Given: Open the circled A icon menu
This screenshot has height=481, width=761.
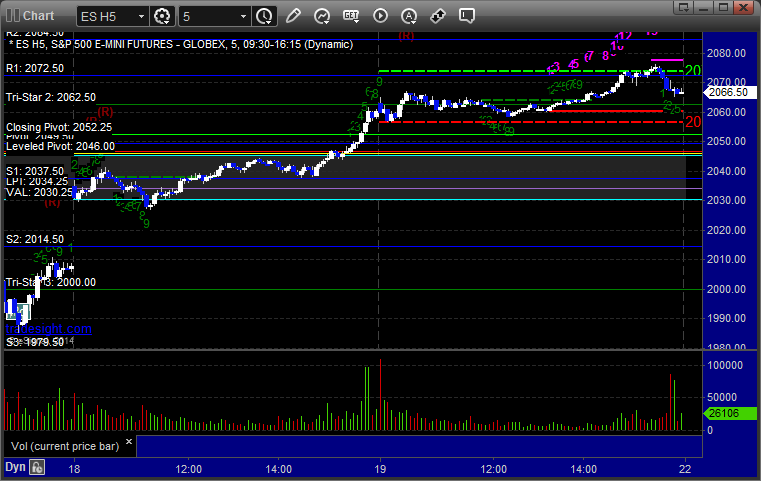Looking at the screenshot, I should [409, 16].
